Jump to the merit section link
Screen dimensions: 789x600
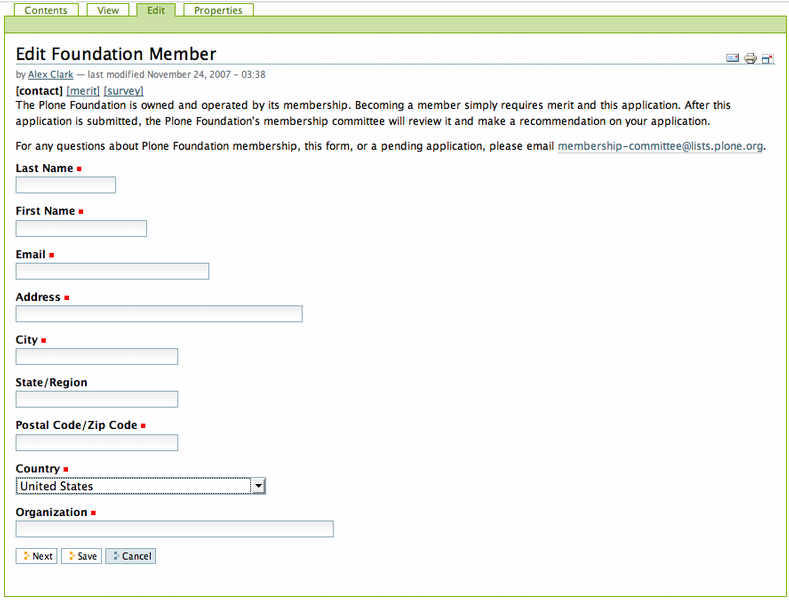coord(83,90)
